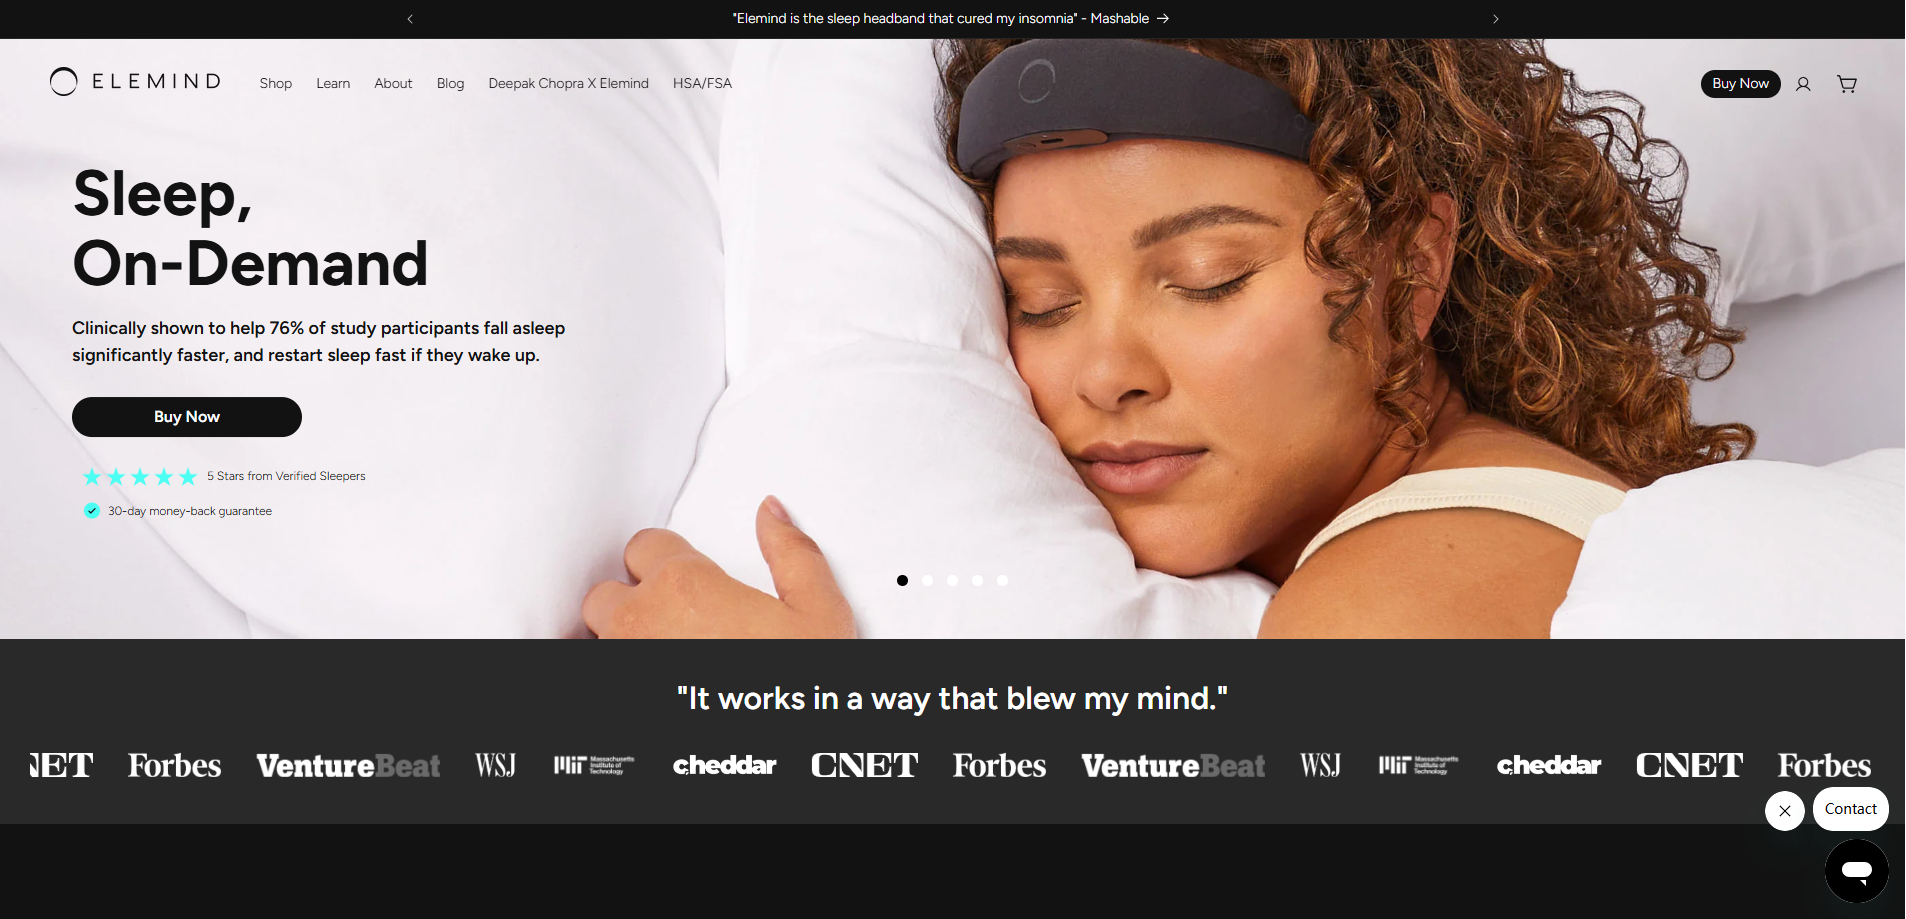
Task: Click the HSA/FSA link
Action: (x=702, y=84)
